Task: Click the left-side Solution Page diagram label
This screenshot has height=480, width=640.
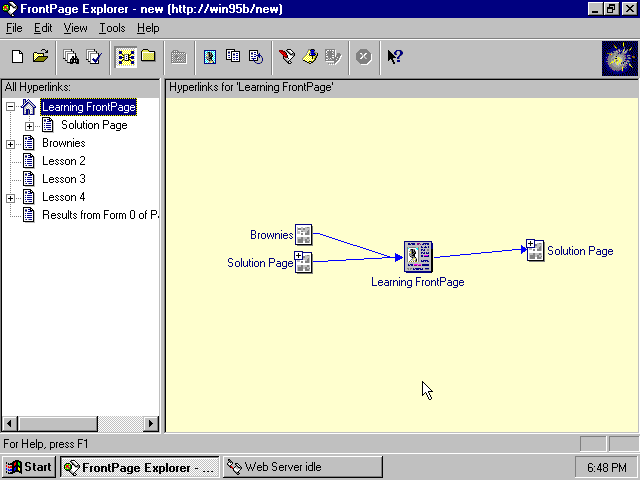Action: coord(260,262)
